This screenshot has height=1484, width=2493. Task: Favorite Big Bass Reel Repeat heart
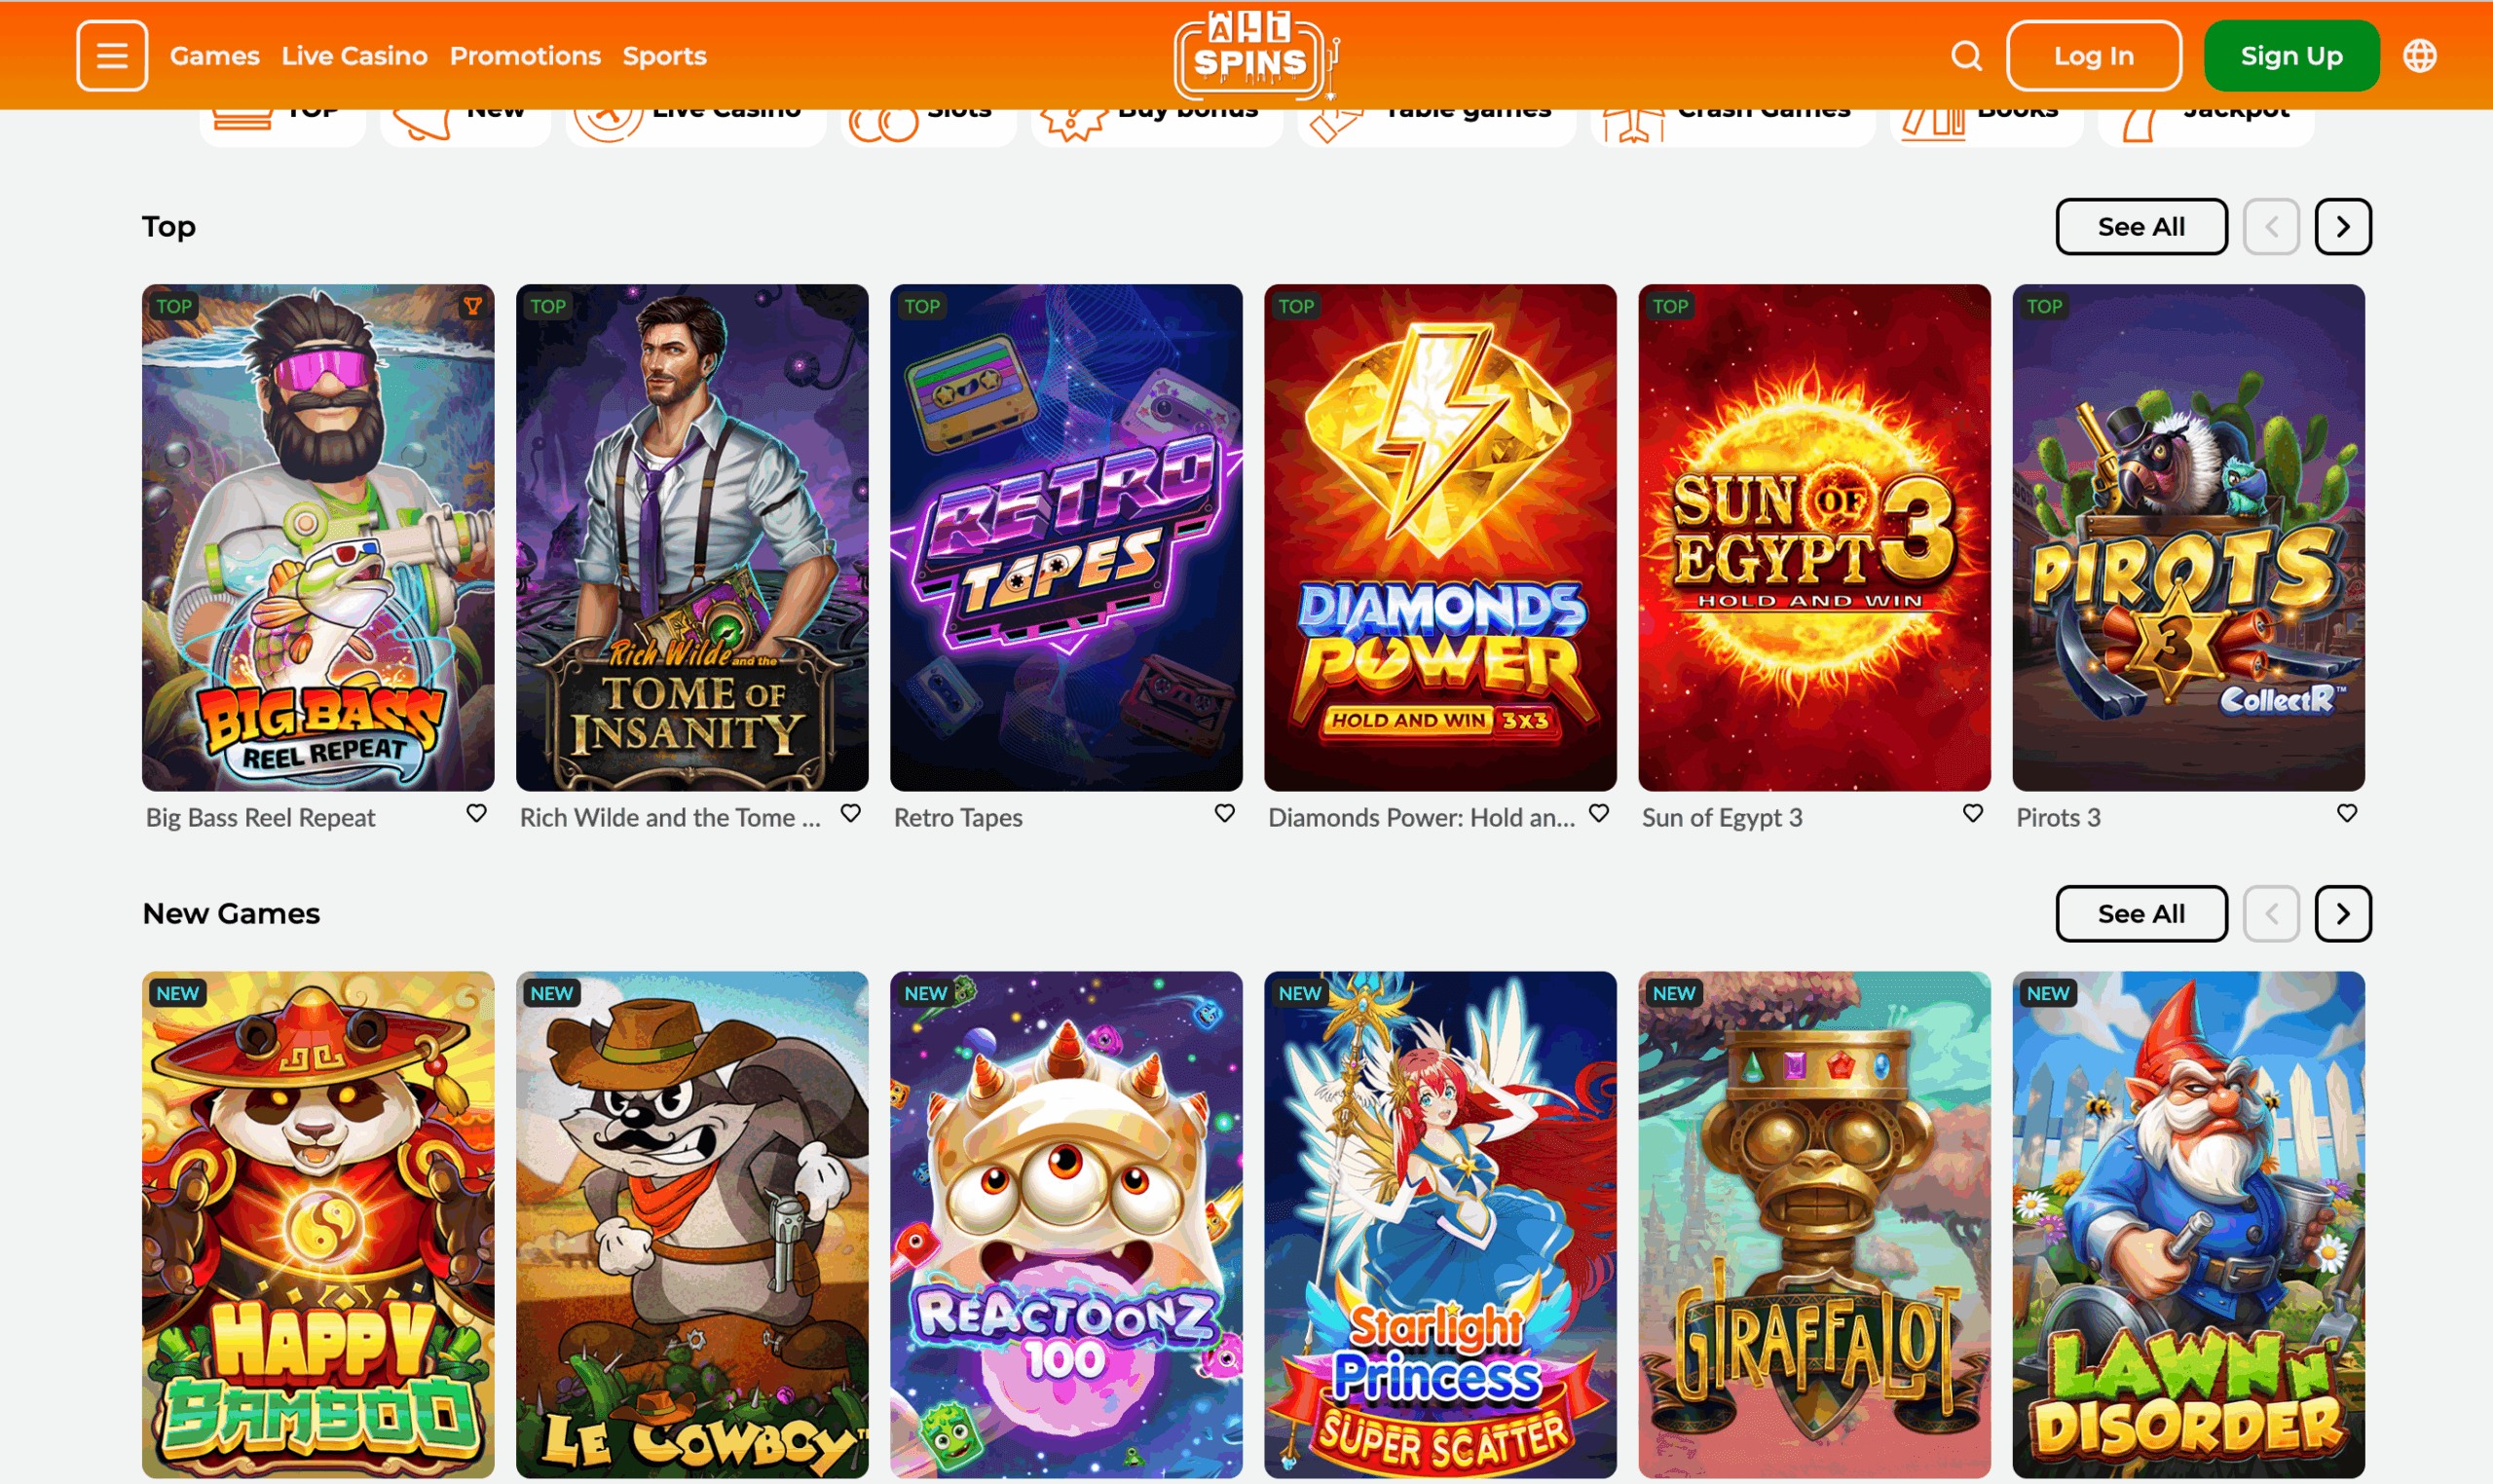coord(477,814)
